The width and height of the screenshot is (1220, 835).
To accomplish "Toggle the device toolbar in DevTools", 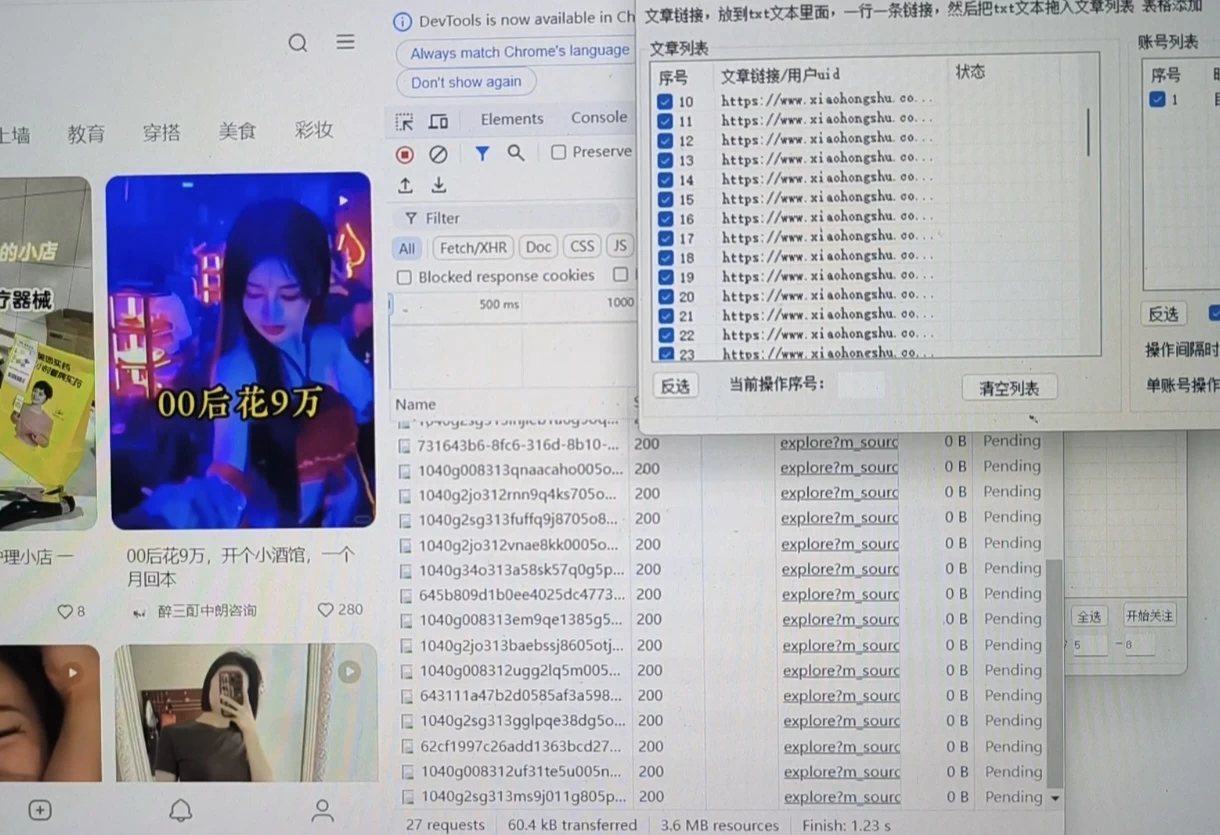I will [x=440, y=118].
